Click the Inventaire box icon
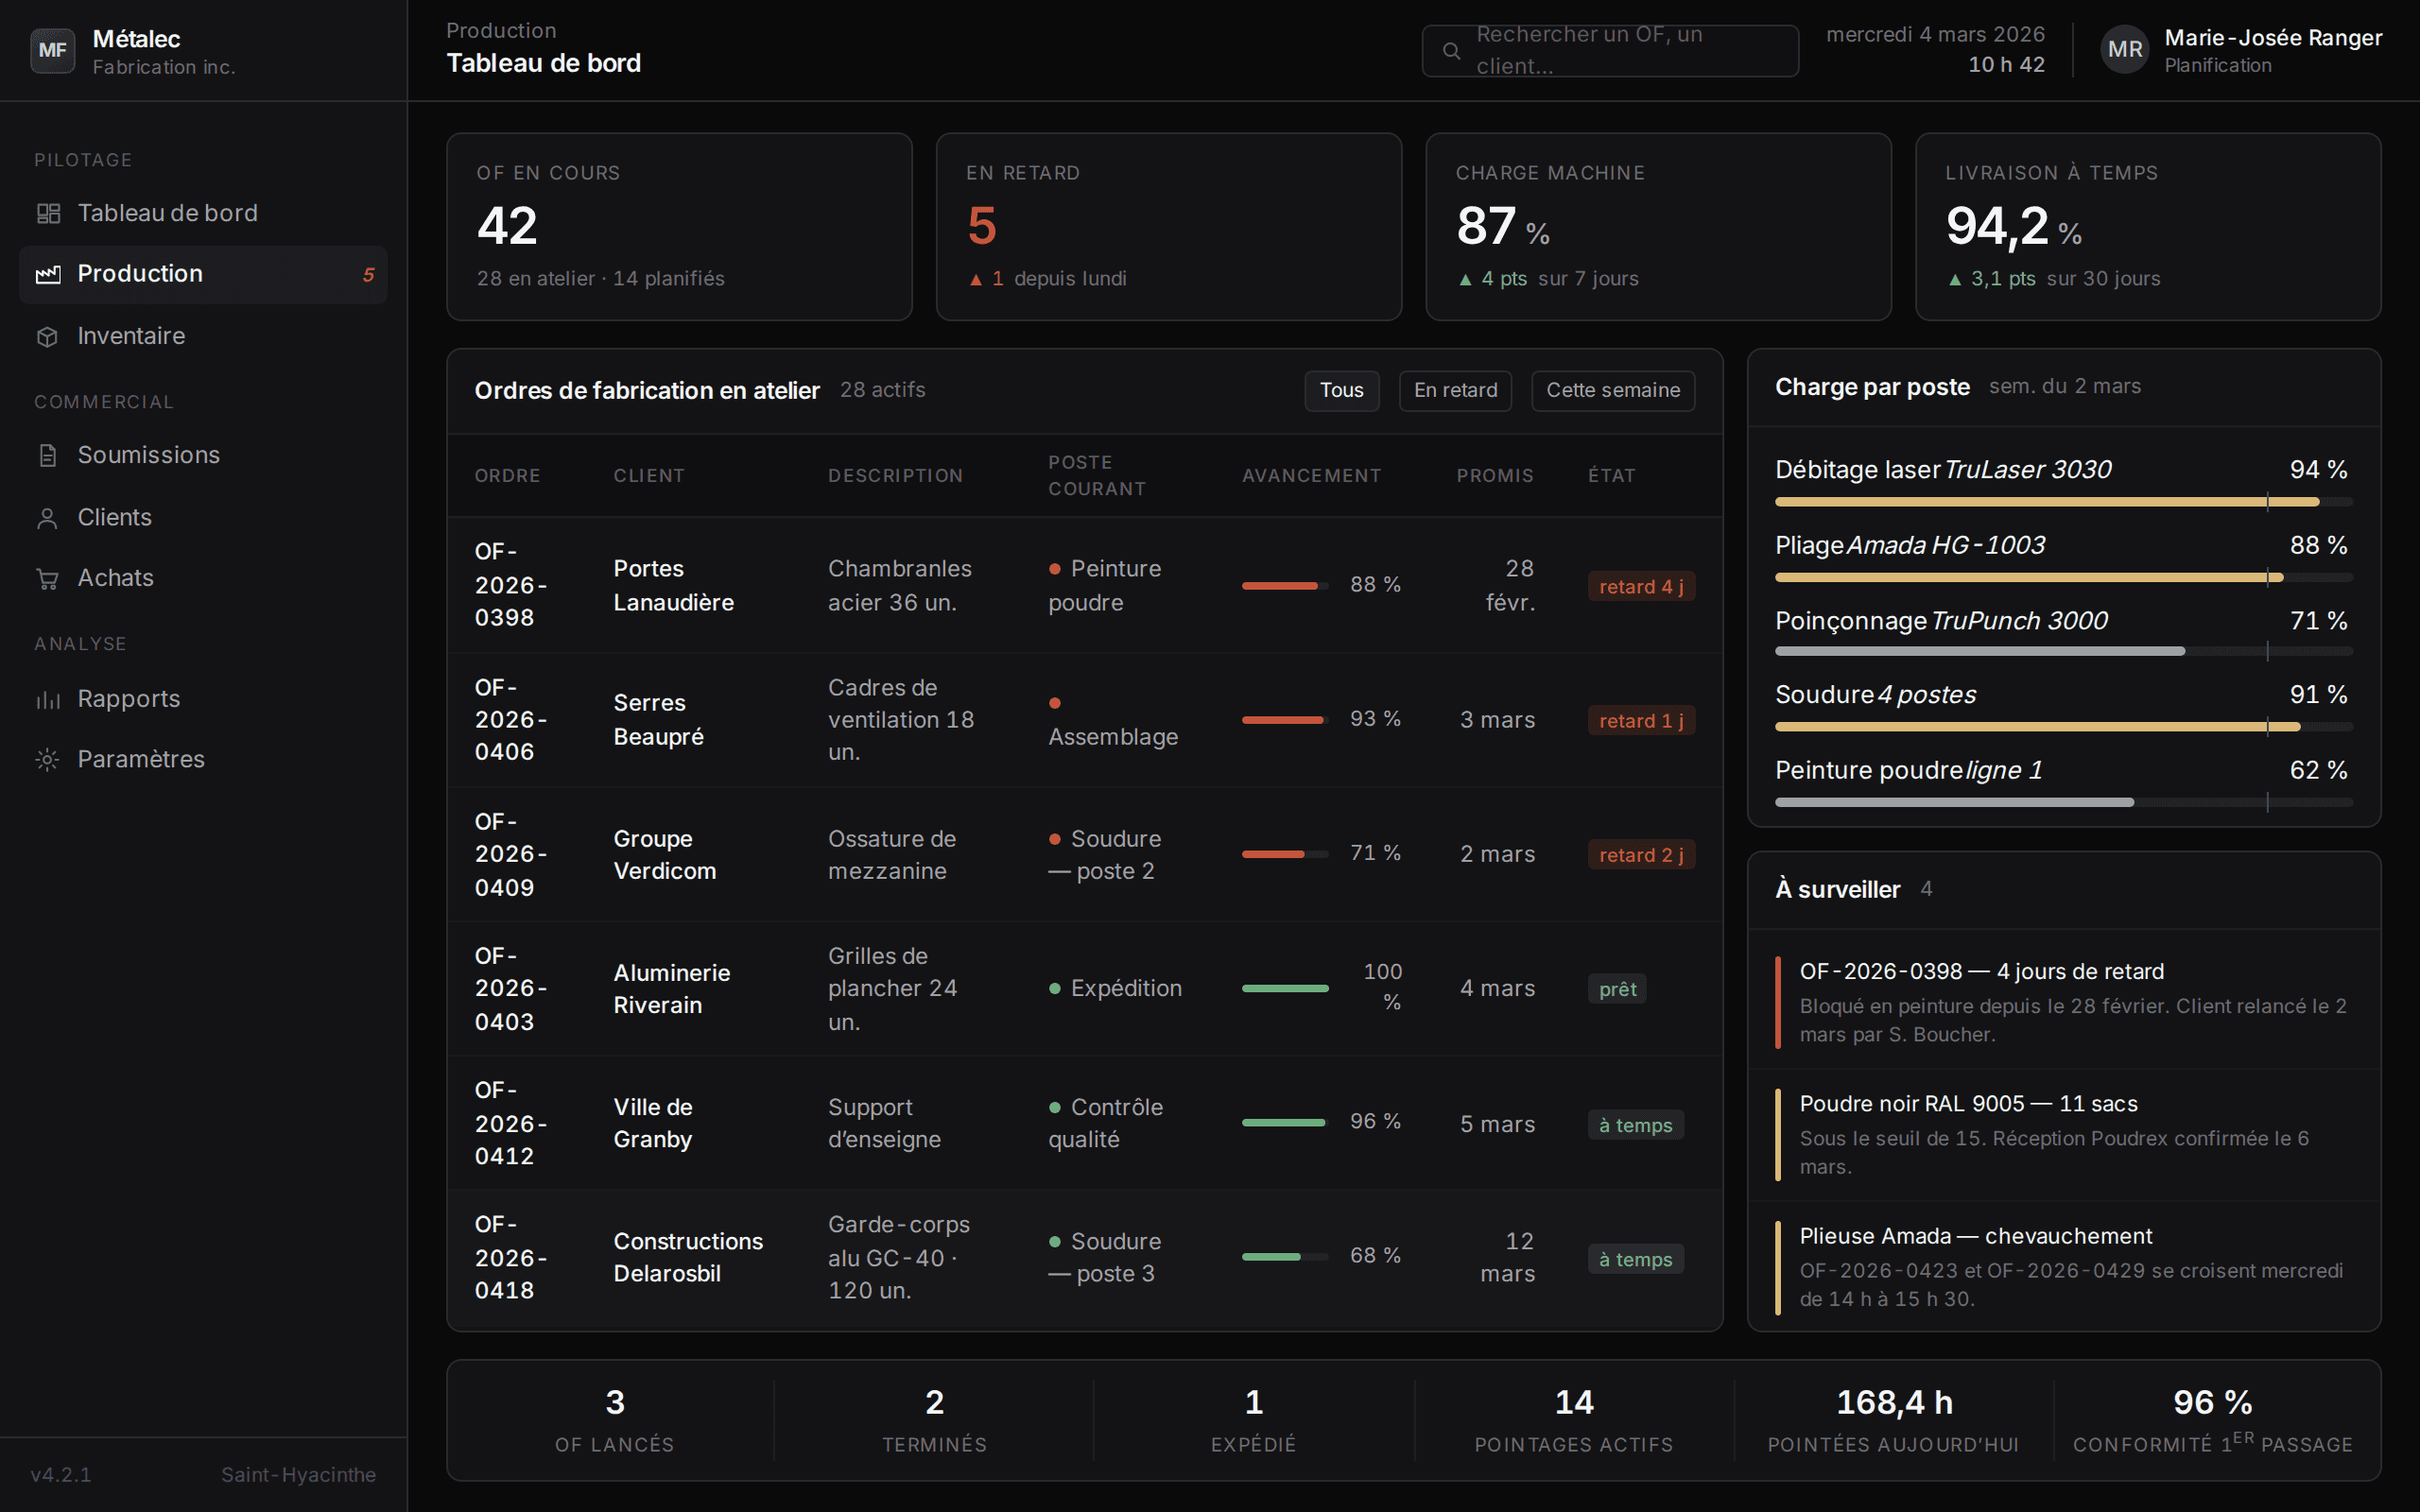 tap(48, 336)
